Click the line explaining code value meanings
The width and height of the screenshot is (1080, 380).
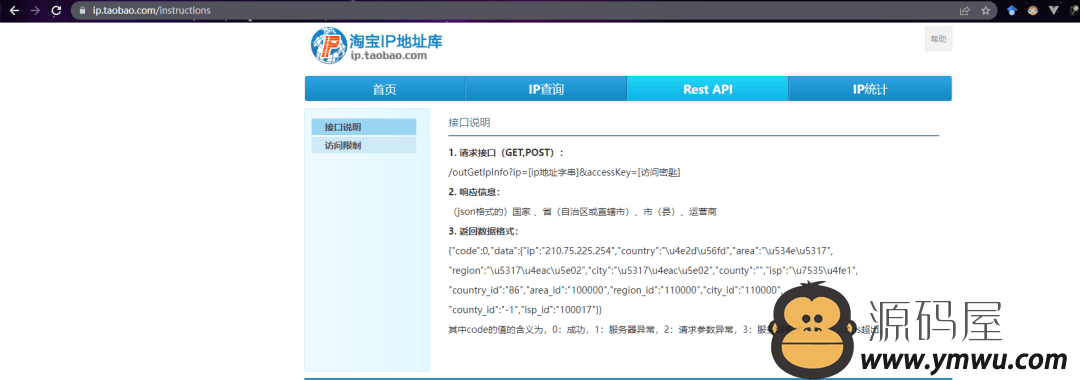(x=665, y=330)
